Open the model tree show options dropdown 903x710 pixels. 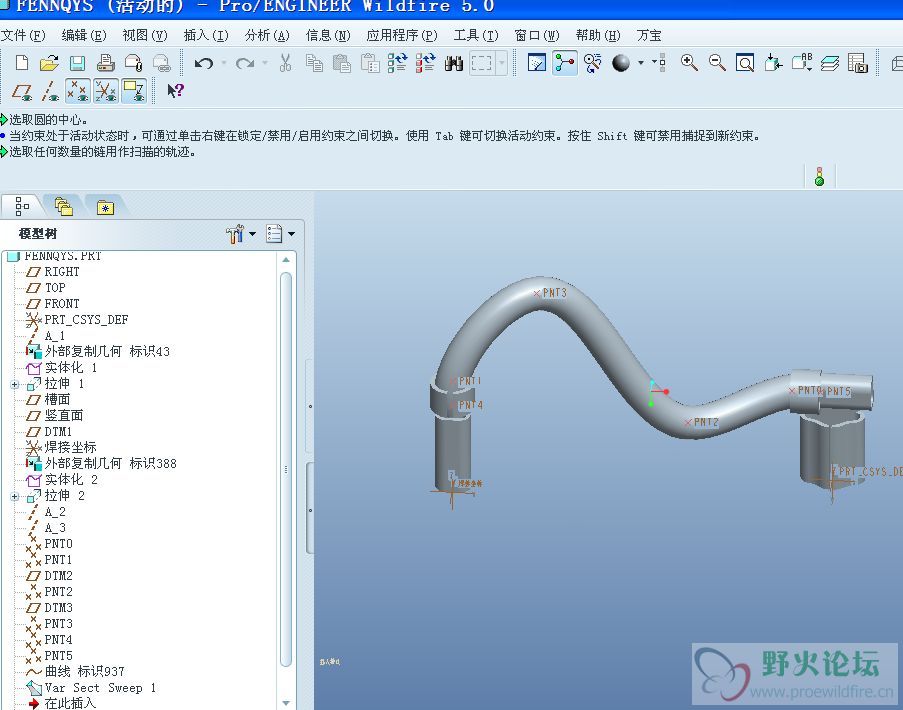(x=280, y=234)
